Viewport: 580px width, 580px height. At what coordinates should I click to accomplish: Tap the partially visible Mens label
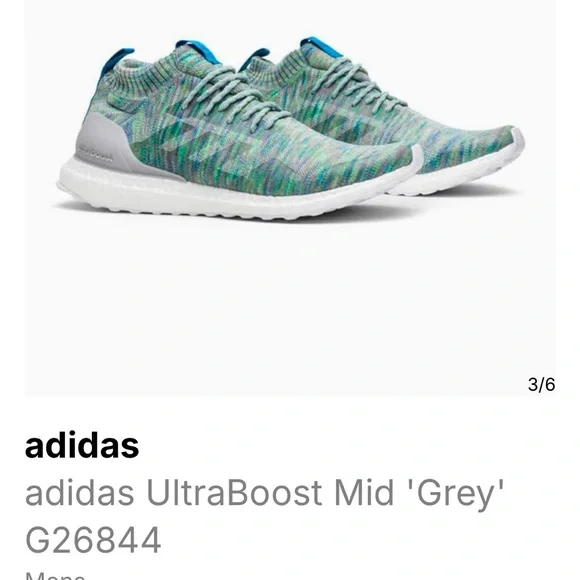pyautogui.click(x=55, y=576)
